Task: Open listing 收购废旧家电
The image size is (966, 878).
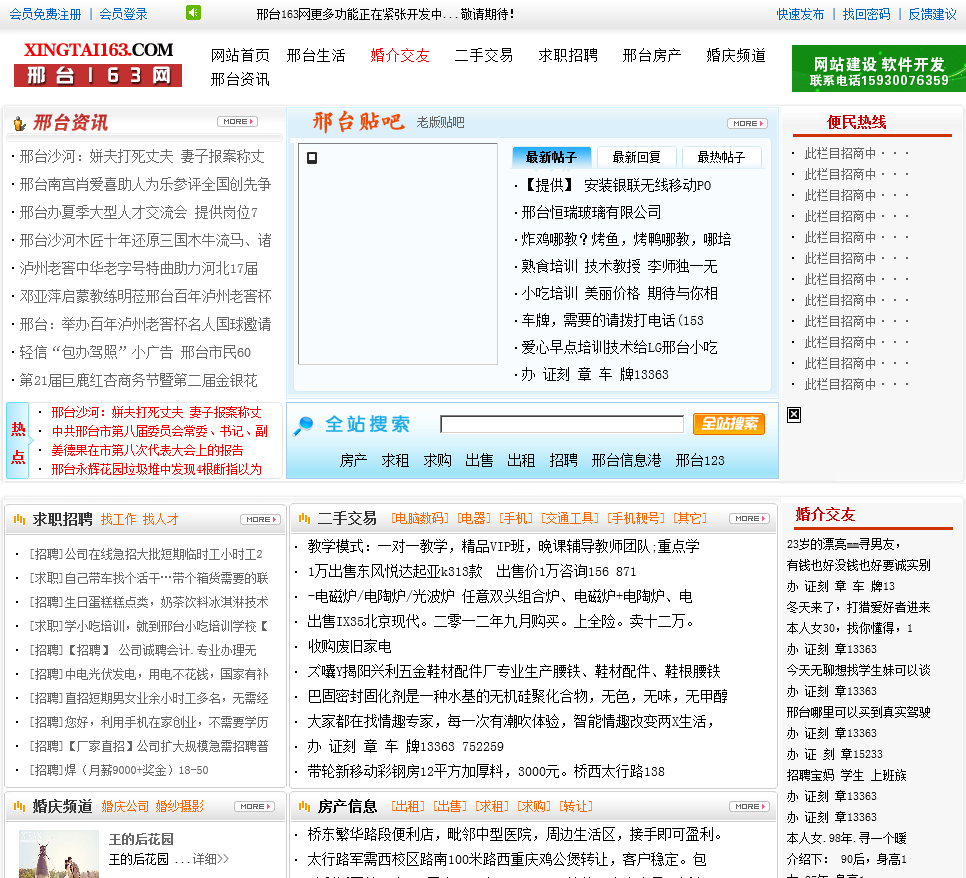Action: (349, 646)
